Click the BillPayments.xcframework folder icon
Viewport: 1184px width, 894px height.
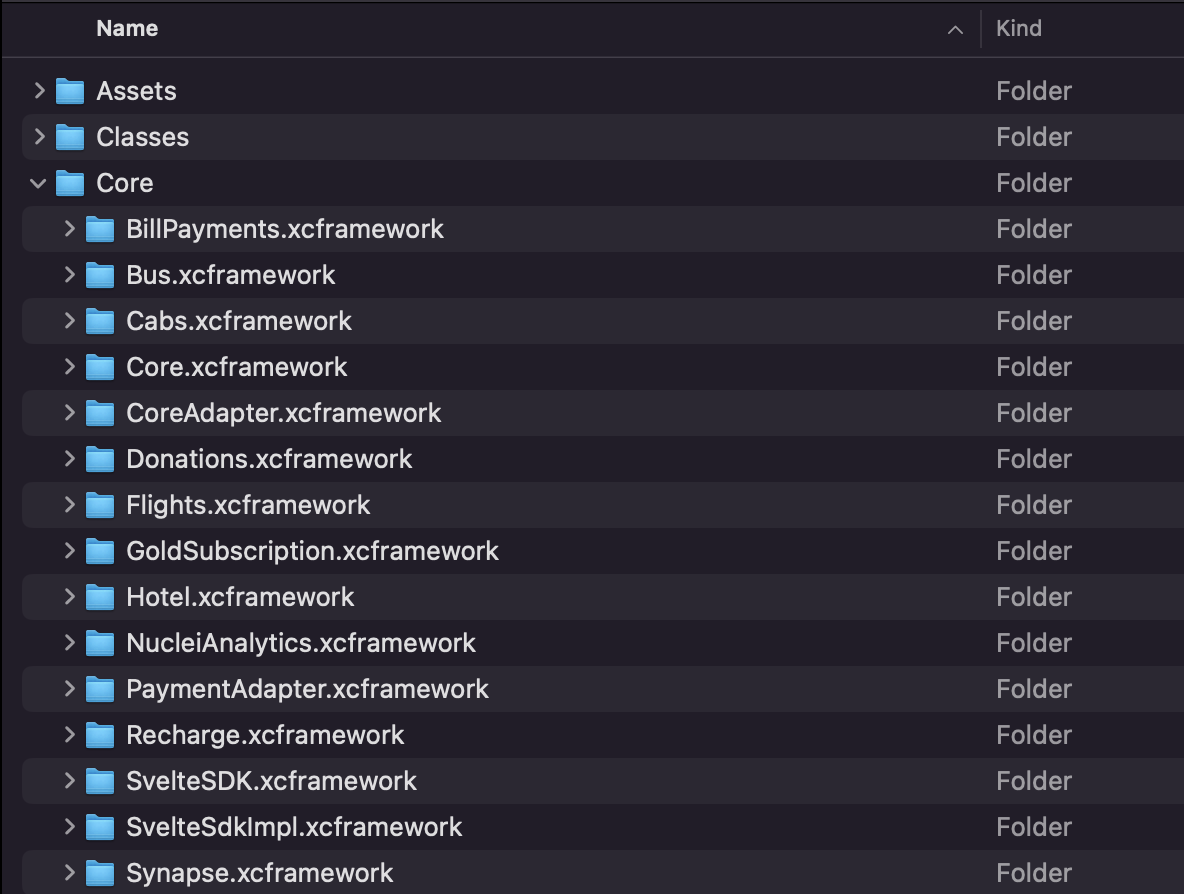pyautogui.click(x=100, y=229)
